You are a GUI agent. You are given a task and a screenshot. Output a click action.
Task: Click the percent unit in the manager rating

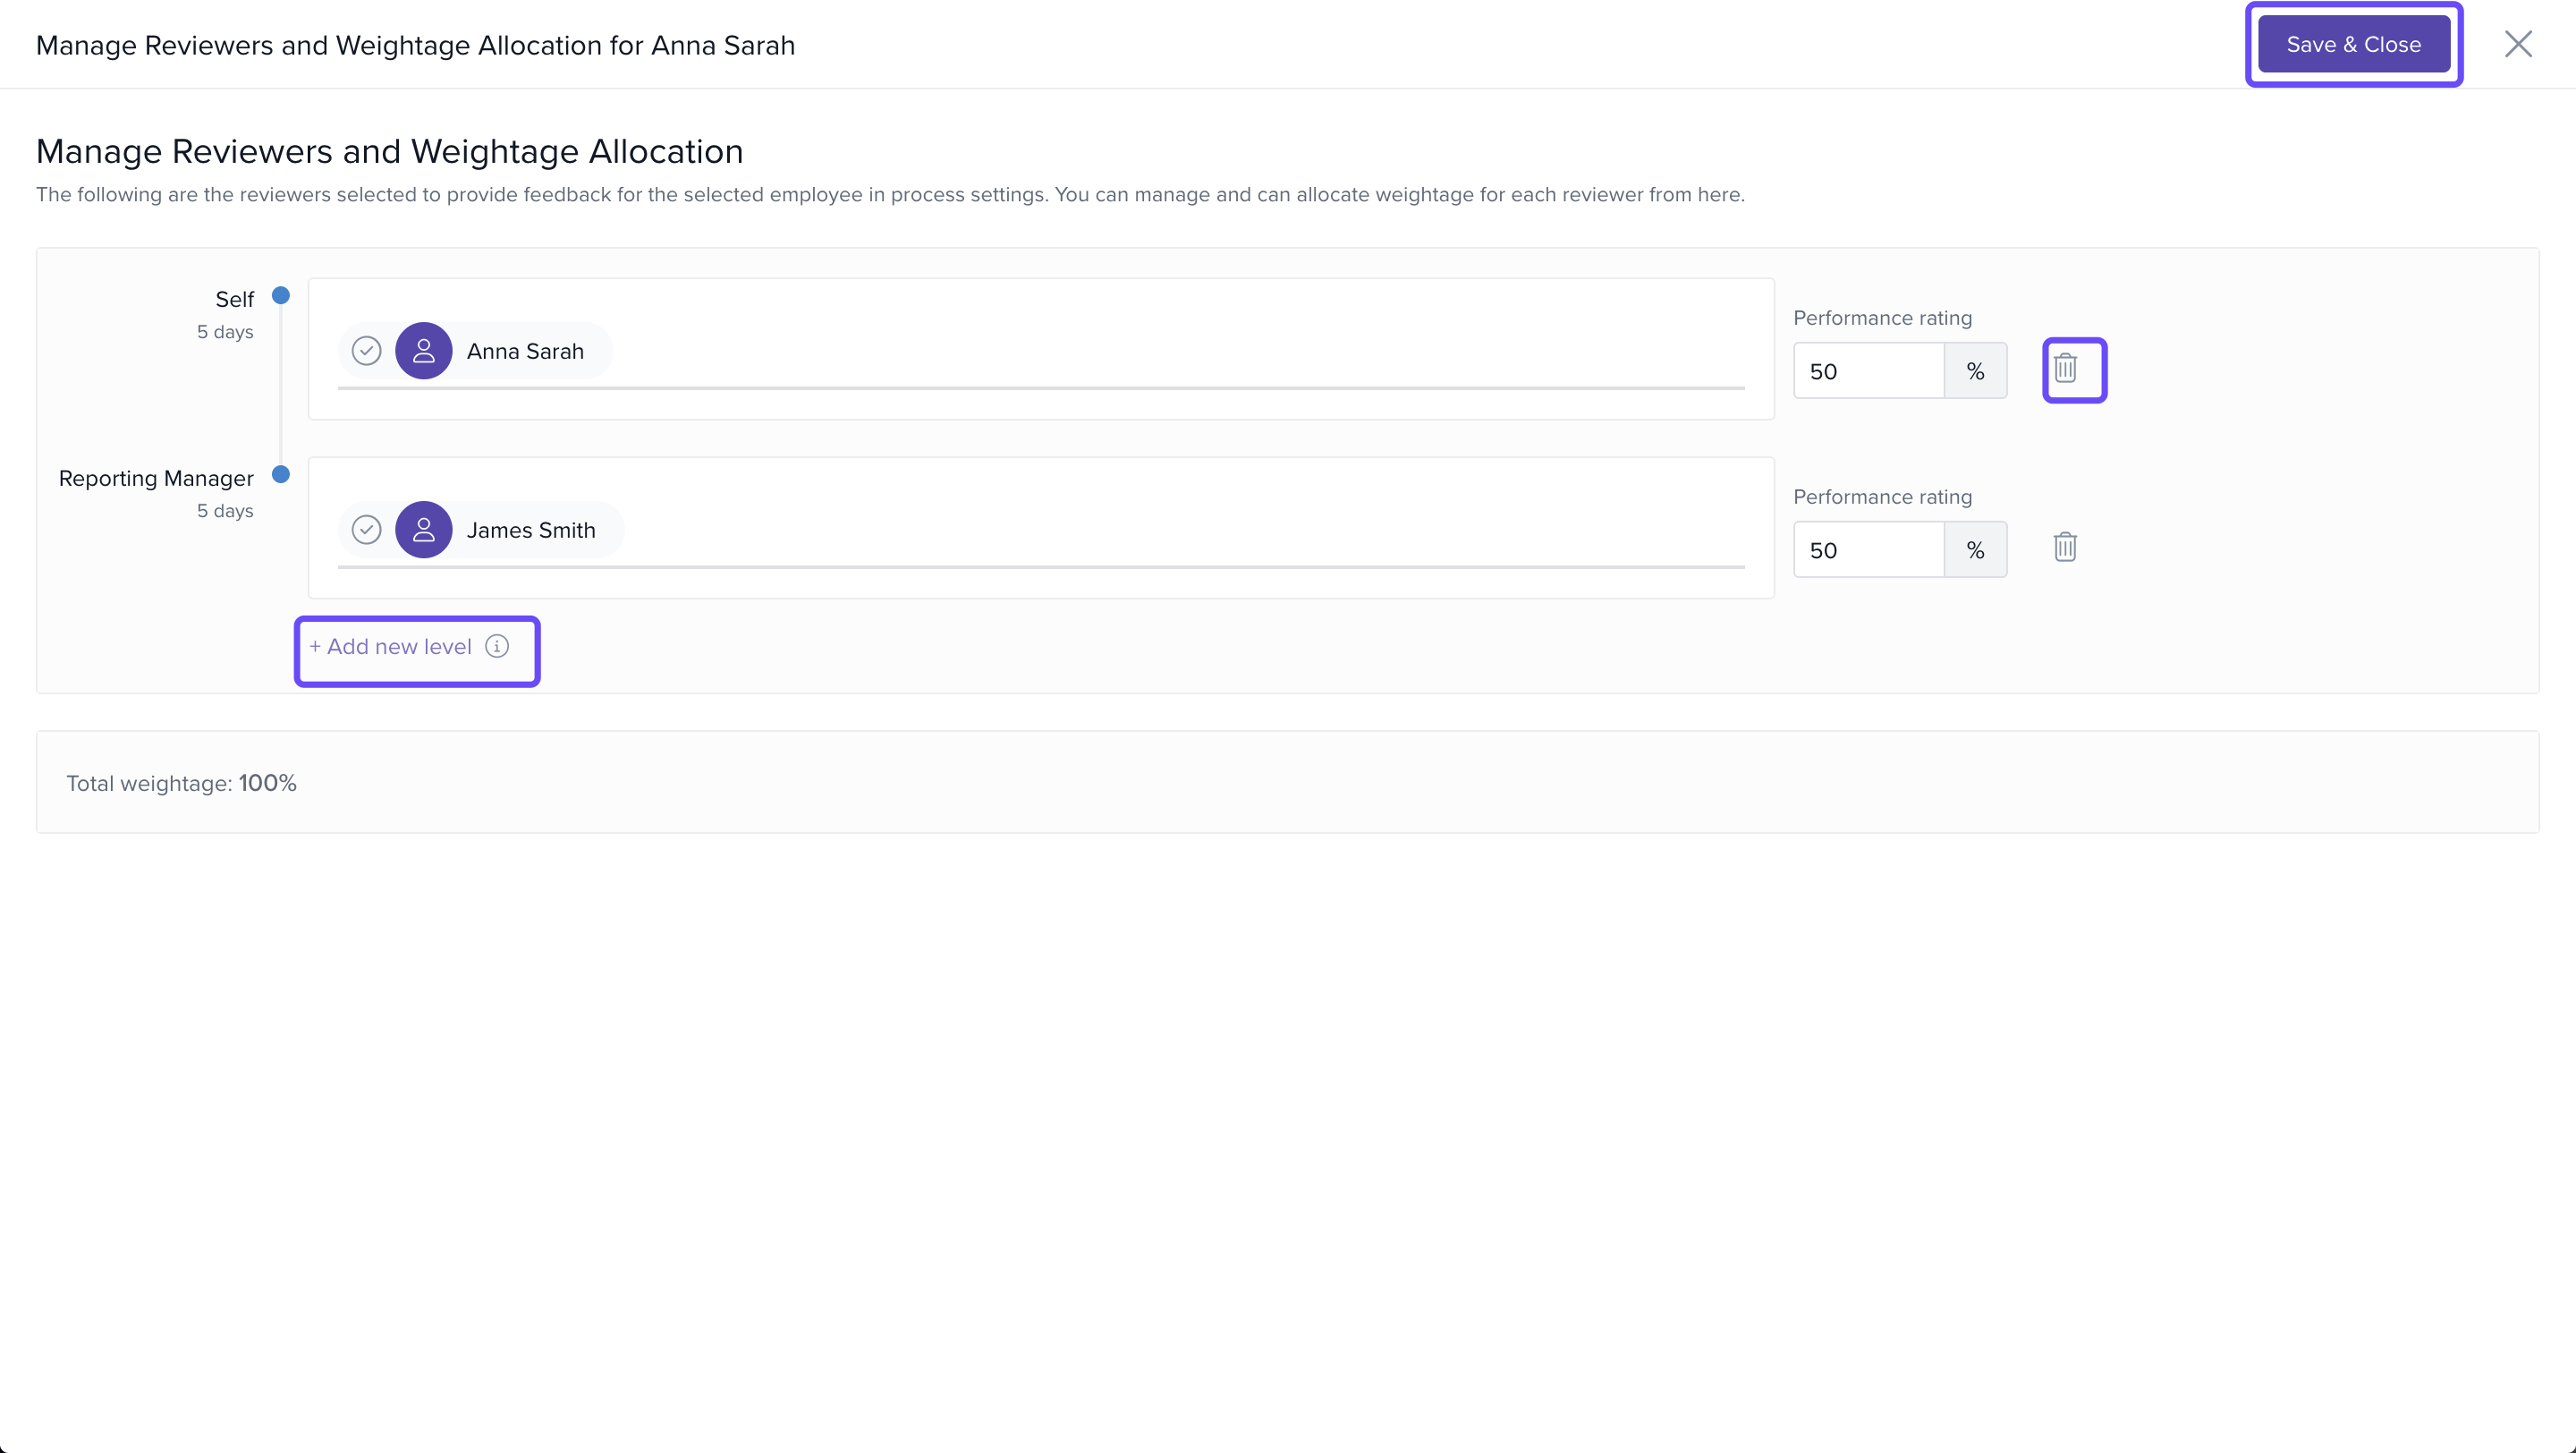(1975, 550)
